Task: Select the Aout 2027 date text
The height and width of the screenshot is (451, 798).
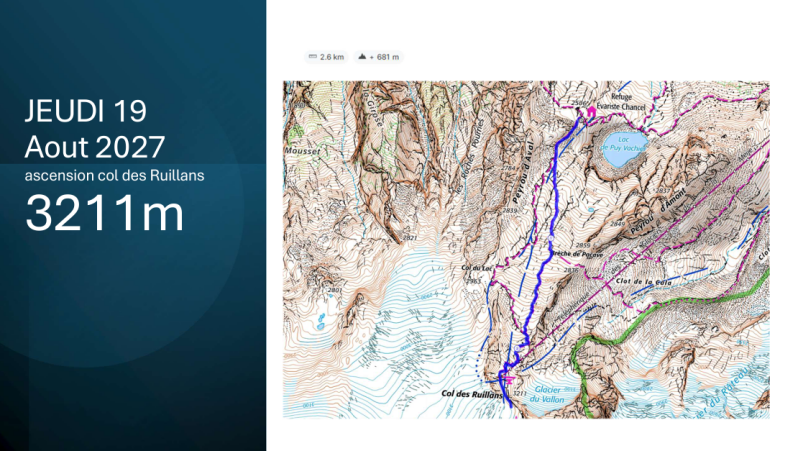Action: tap(95, 147)
